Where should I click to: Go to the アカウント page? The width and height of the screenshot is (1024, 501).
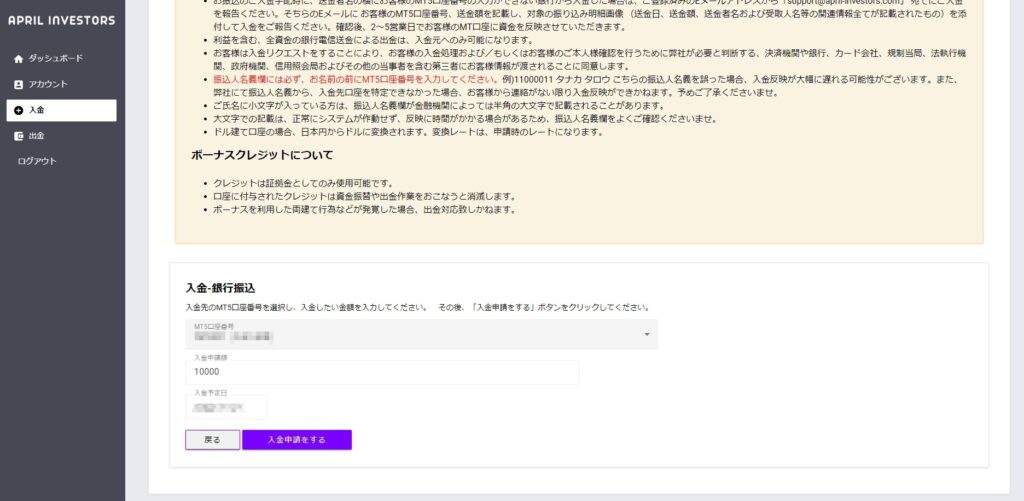click(48, 85)
